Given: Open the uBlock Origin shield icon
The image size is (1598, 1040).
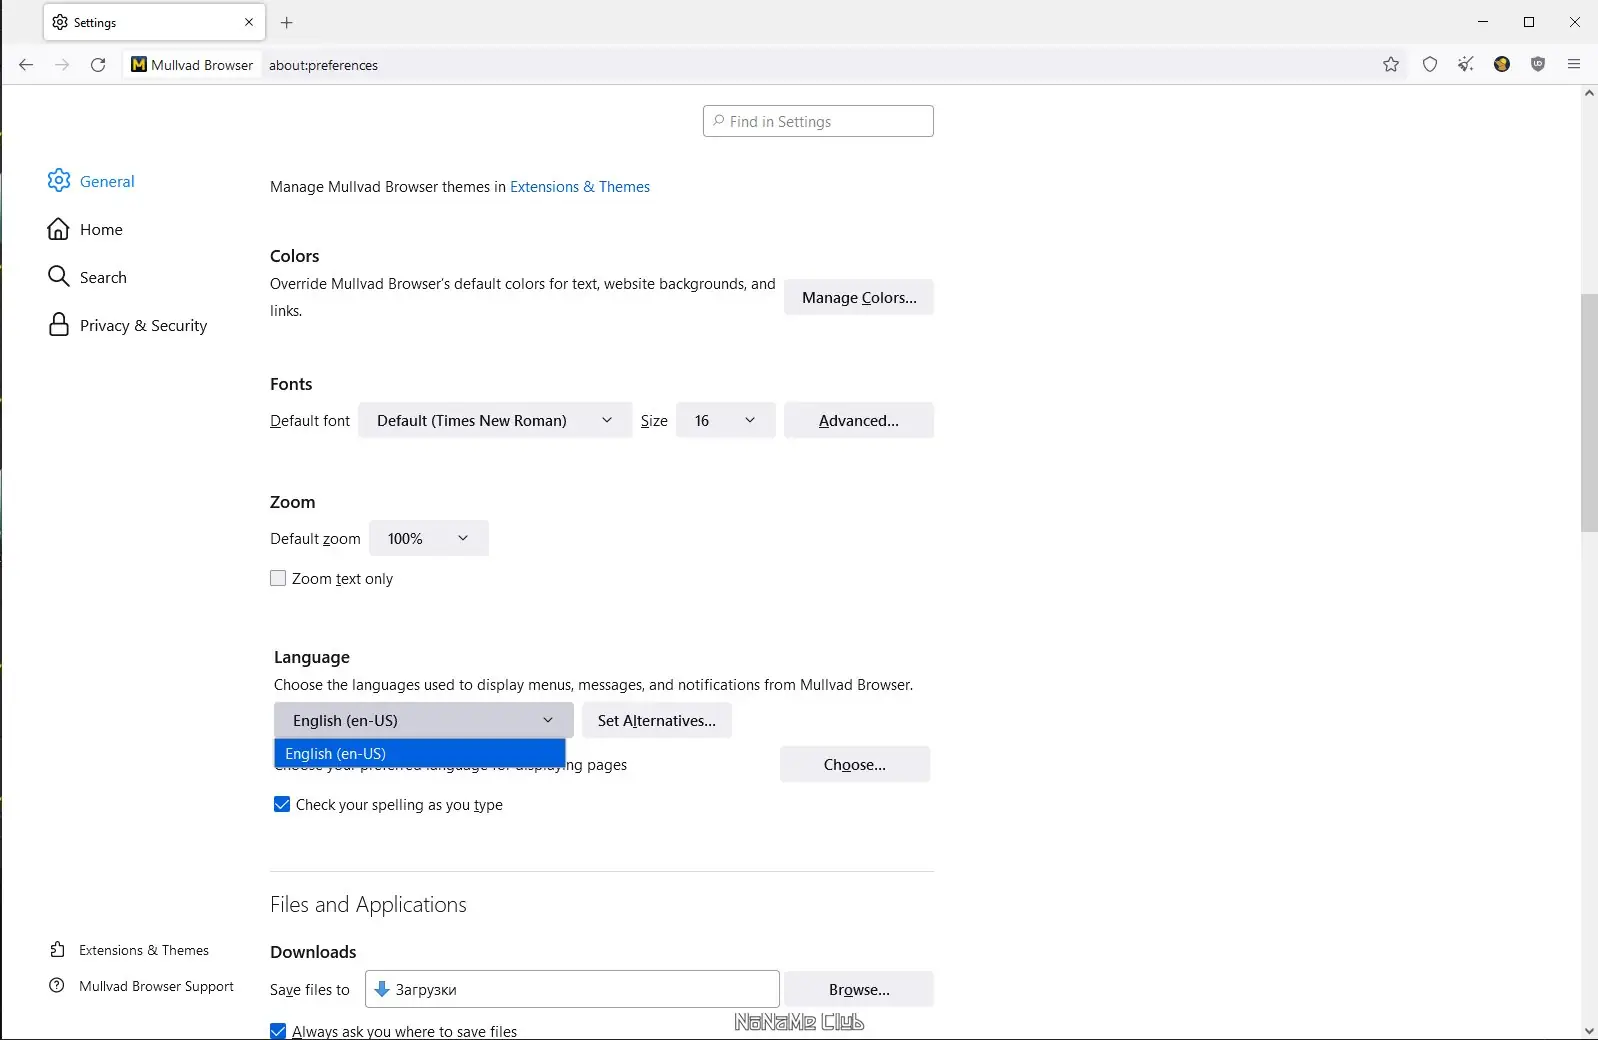Looking at the screenshot, I should click(x=1538, y=65).
